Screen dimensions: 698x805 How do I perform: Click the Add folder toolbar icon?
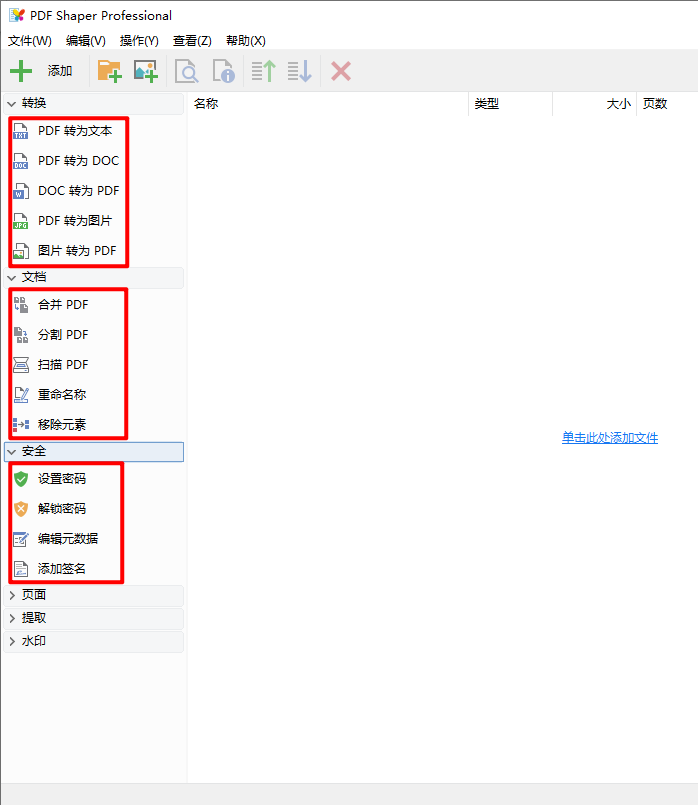(x=109, y=71)
